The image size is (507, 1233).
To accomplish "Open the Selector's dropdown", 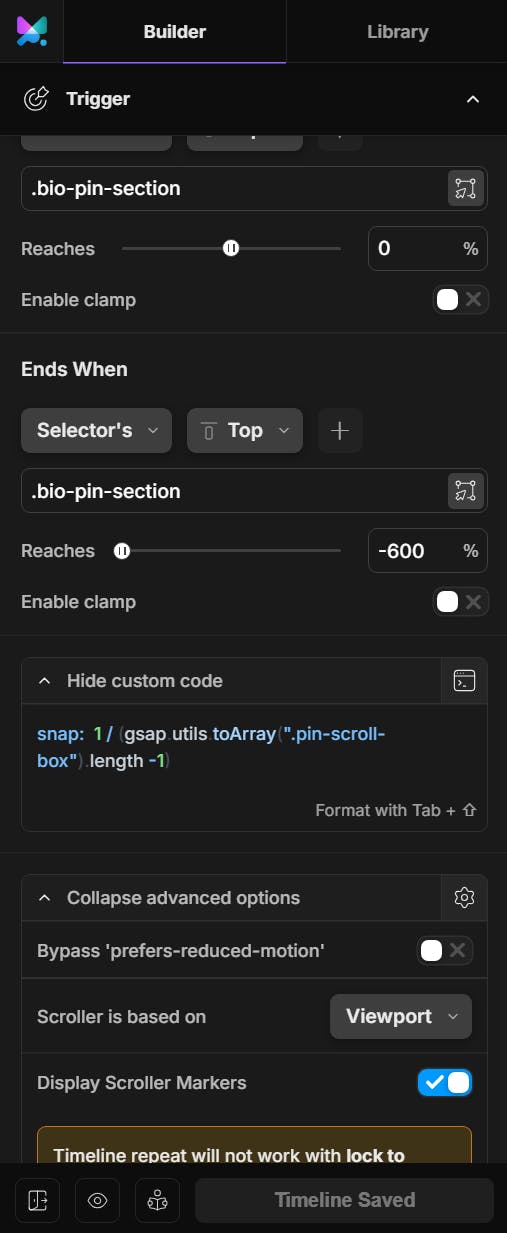I will [x=96, y=431].
